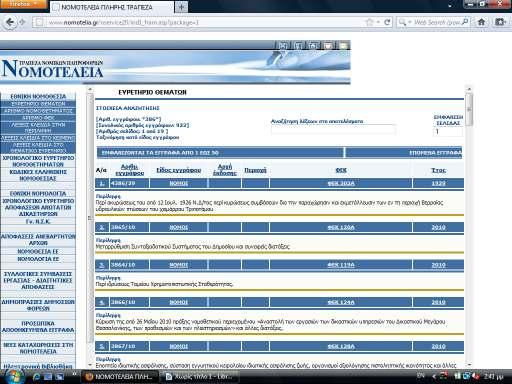Open the search engine dropdown in the Web Search box
This screenshot has height=384, width=512.
(404, 22)
